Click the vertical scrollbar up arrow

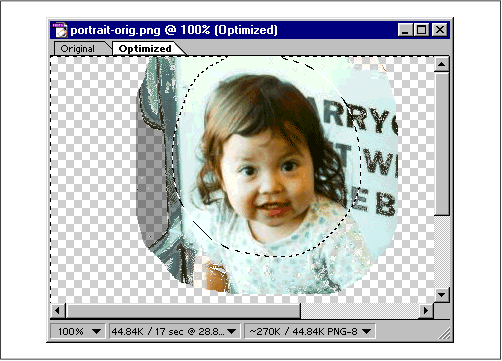click(x=442, y=64)
